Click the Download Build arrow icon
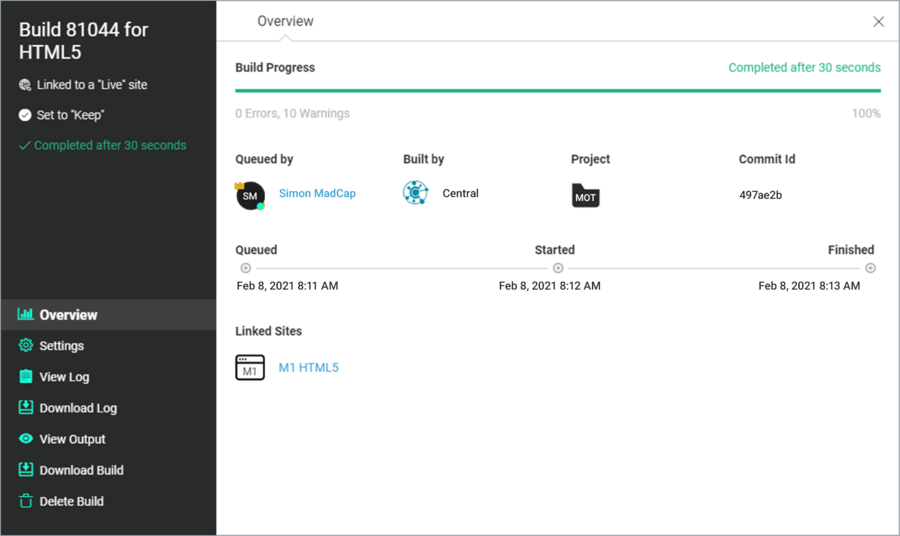The height and width of the screenshot is (536, 900). click(x=26, y=469)
